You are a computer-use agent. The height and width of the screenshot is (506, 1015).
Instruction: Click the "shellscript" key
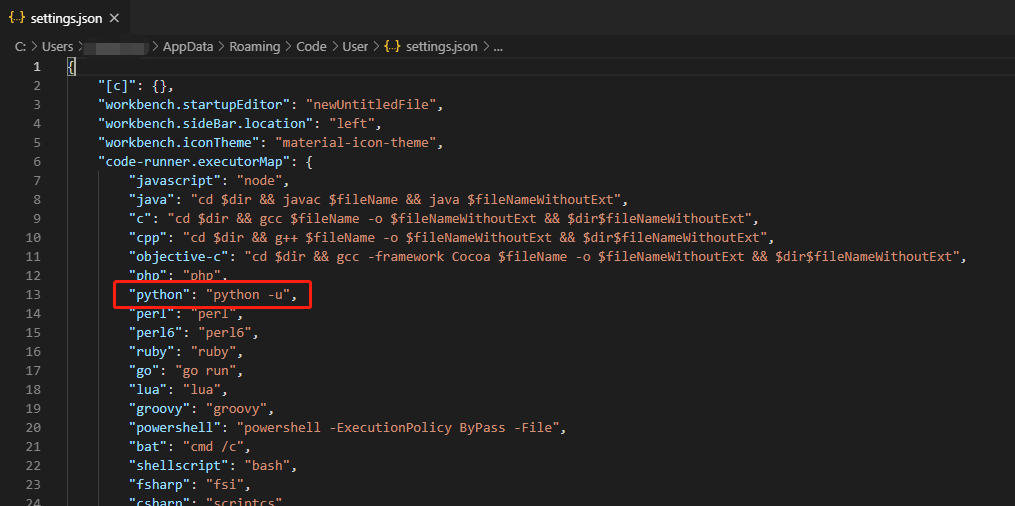point(179,465)
